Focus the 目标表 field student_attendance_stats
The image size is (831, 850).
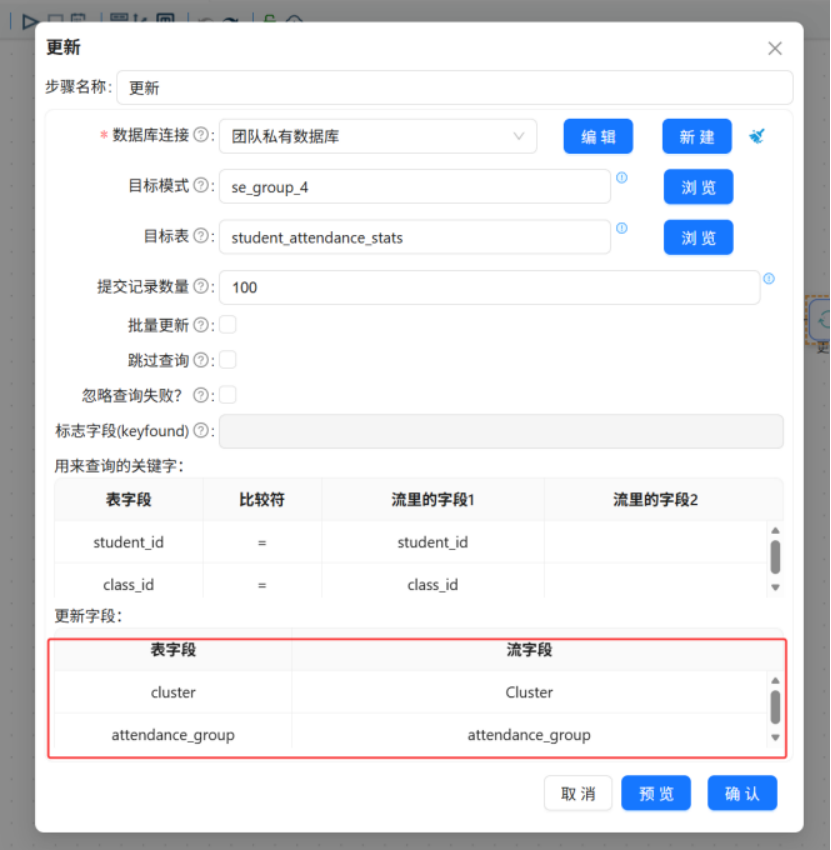(415, 237)
